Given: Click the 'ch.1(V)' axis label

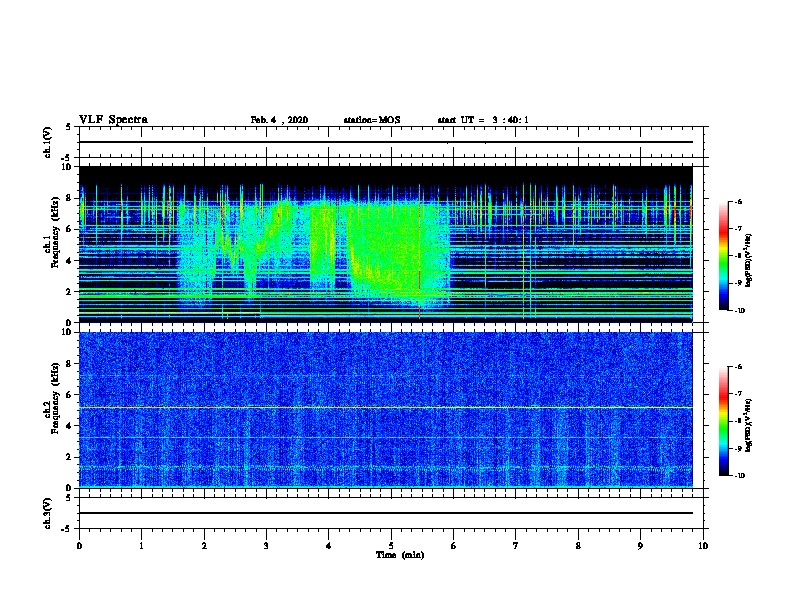Looking at the screenshot, I should [x=47, y=142].
